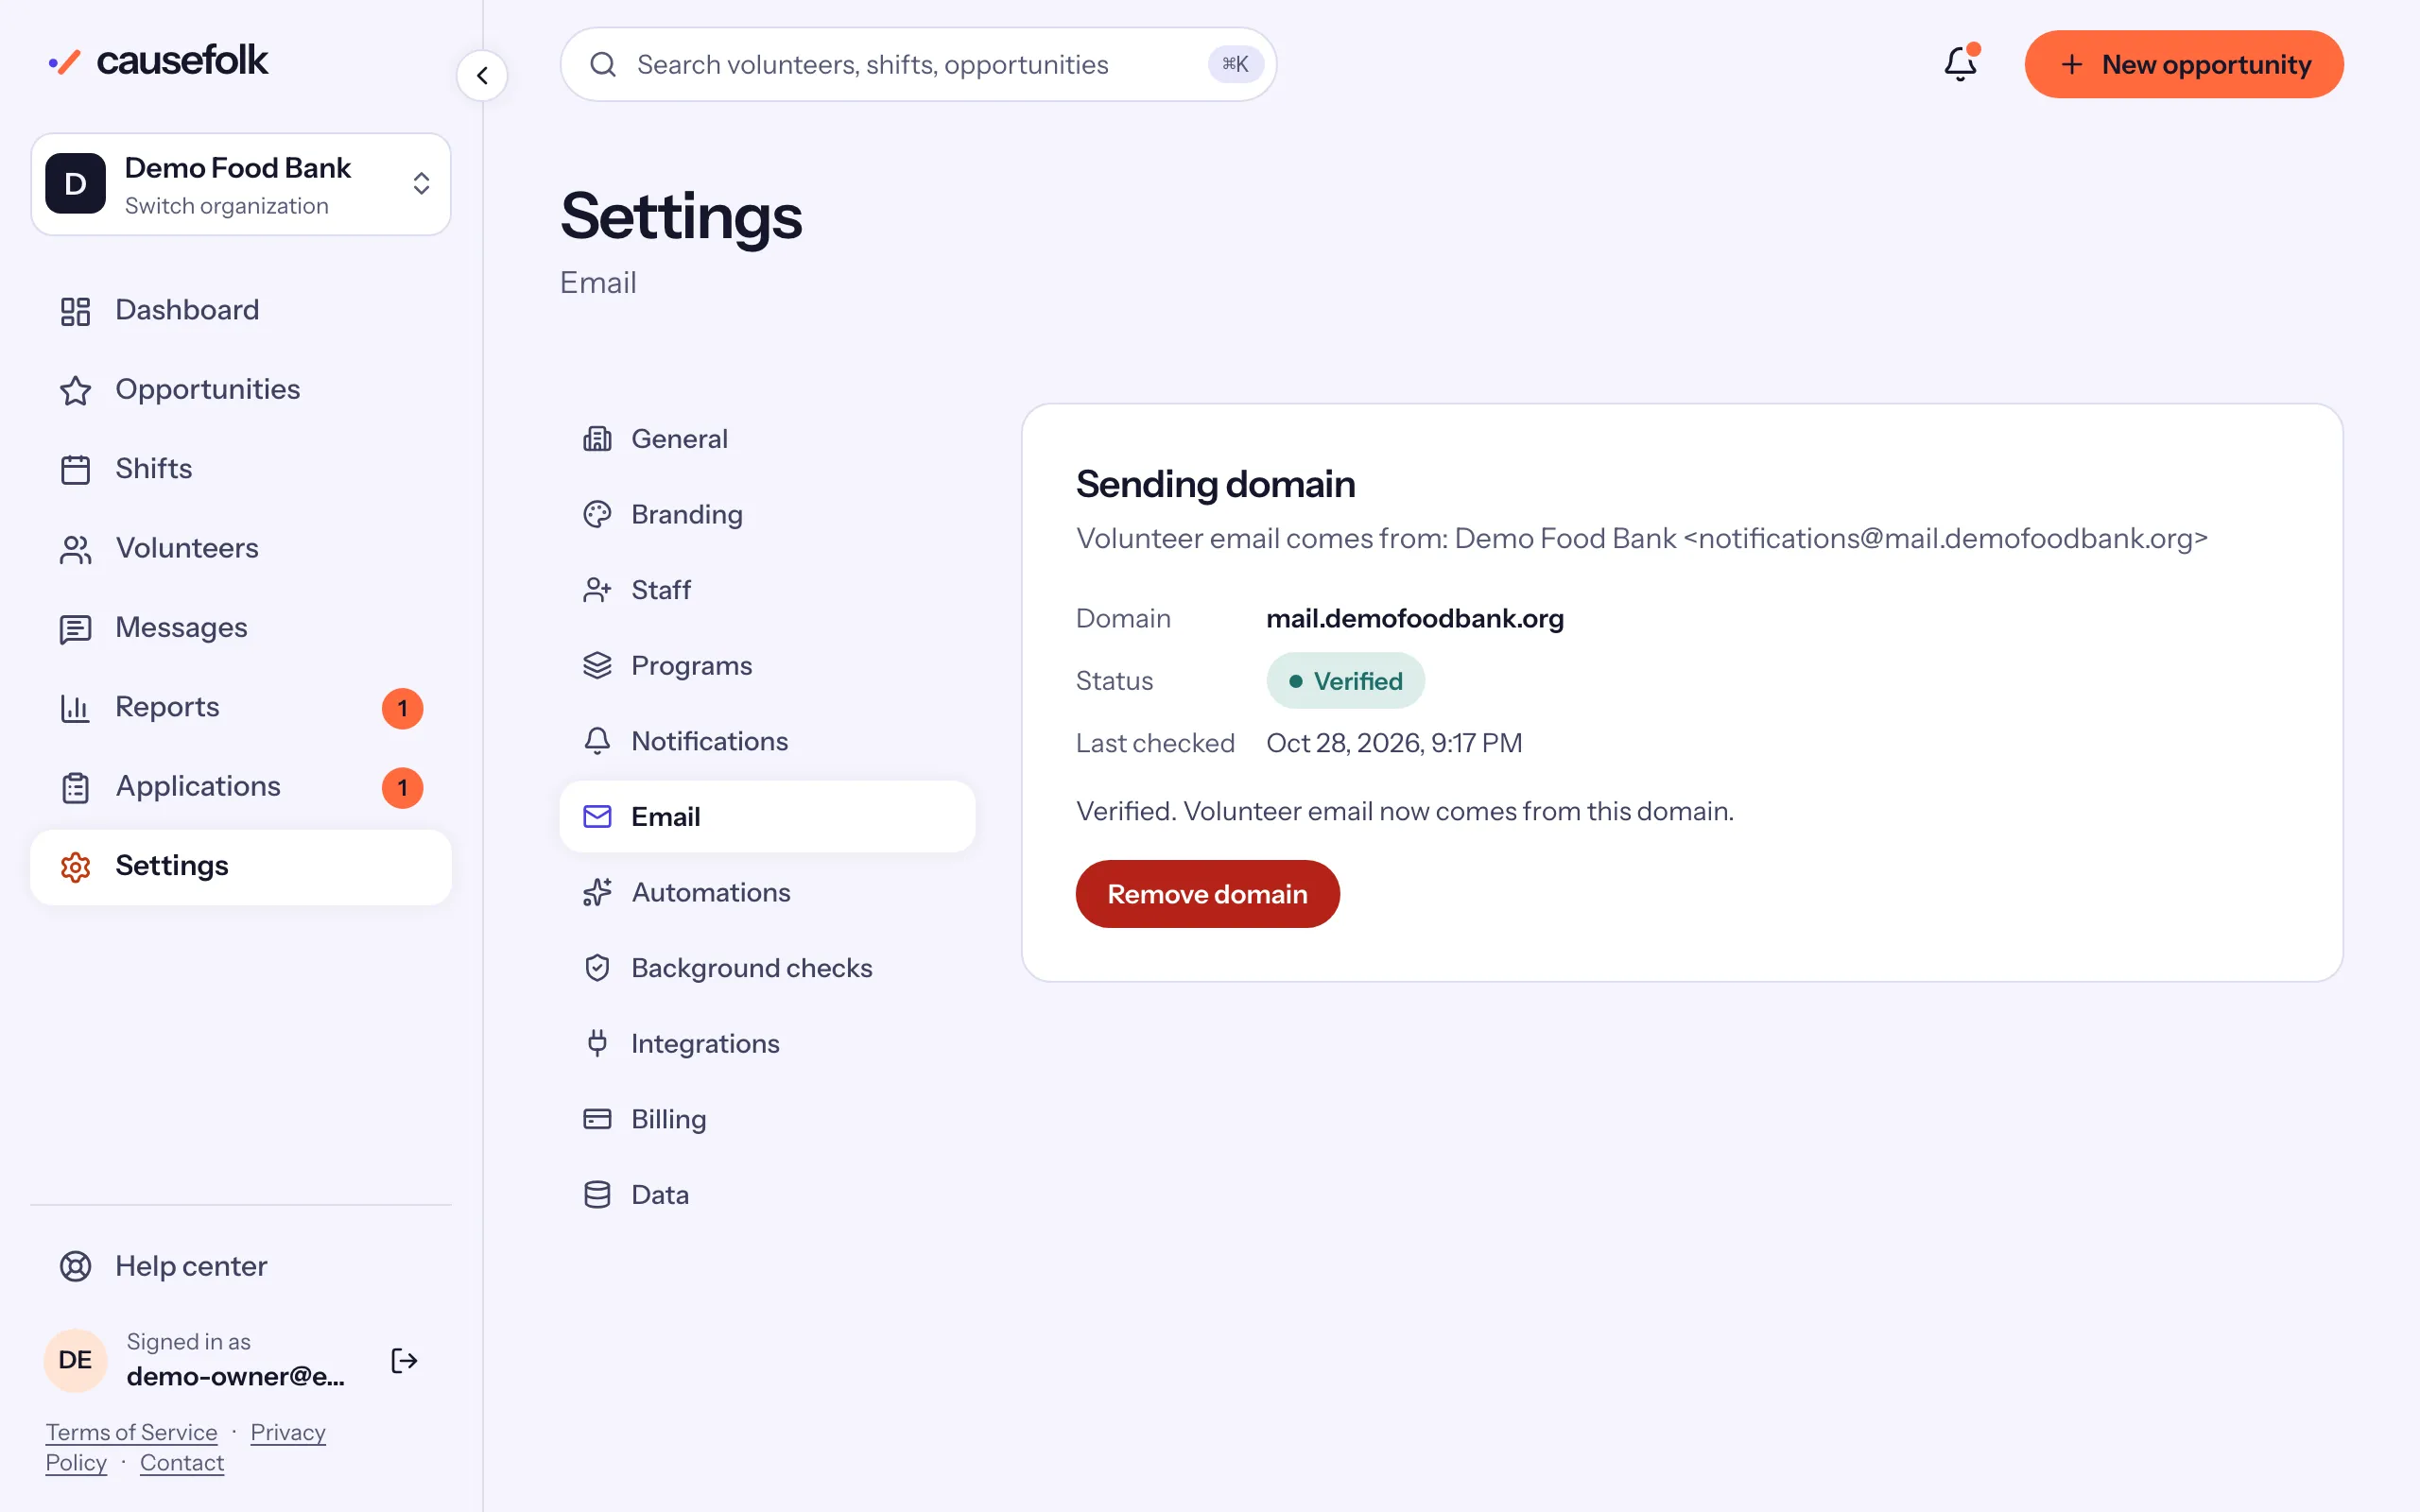The width and height of the screenshot is (2420, 1512).
Task: Click the causefolk logo
Action: [158, 61]
